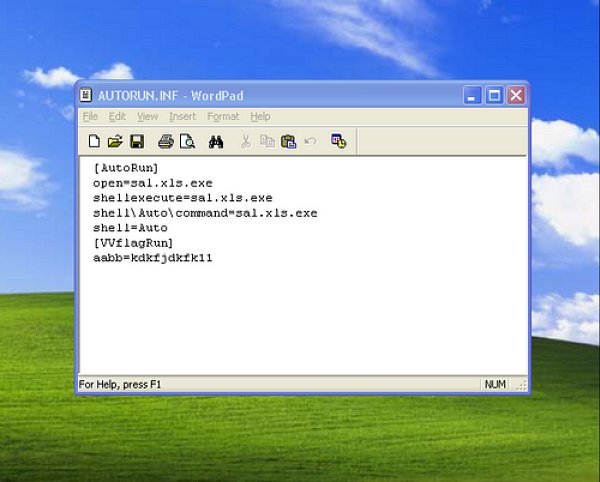Open a file using the Open folder icon
This screenshot has height=482, width=600.
click(x=115, y=142)
